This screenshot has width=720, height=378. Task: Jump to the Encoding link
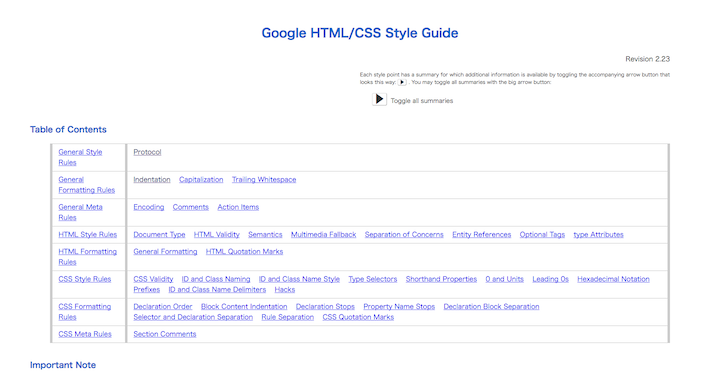(149, 207)
